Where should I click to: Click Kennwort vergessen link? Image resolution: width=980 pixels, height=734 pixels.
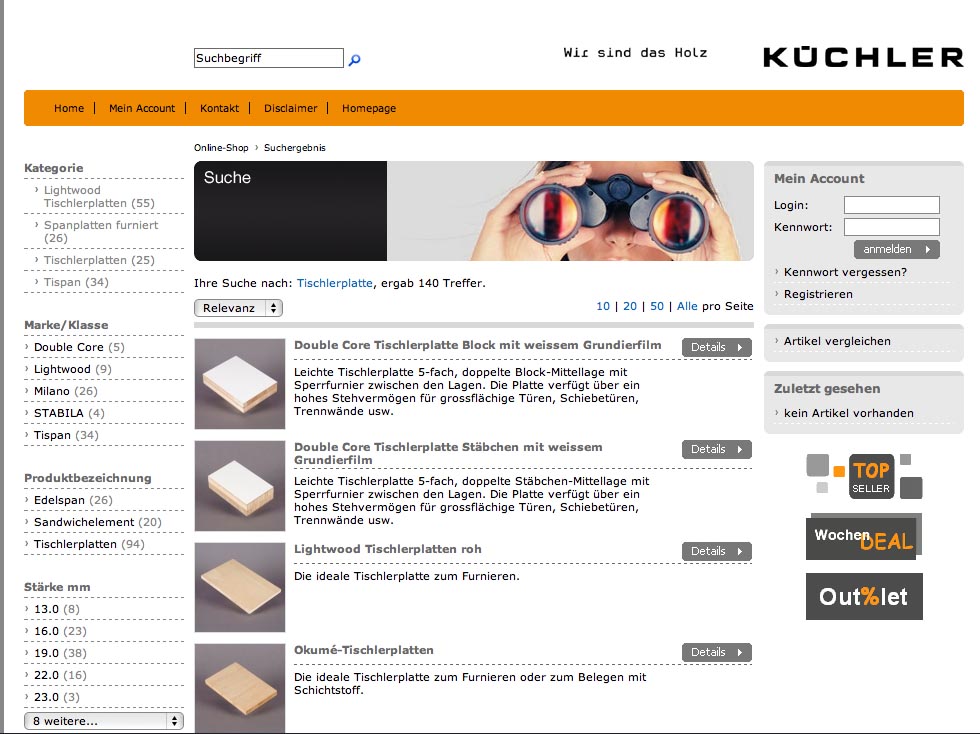point(845,272)
